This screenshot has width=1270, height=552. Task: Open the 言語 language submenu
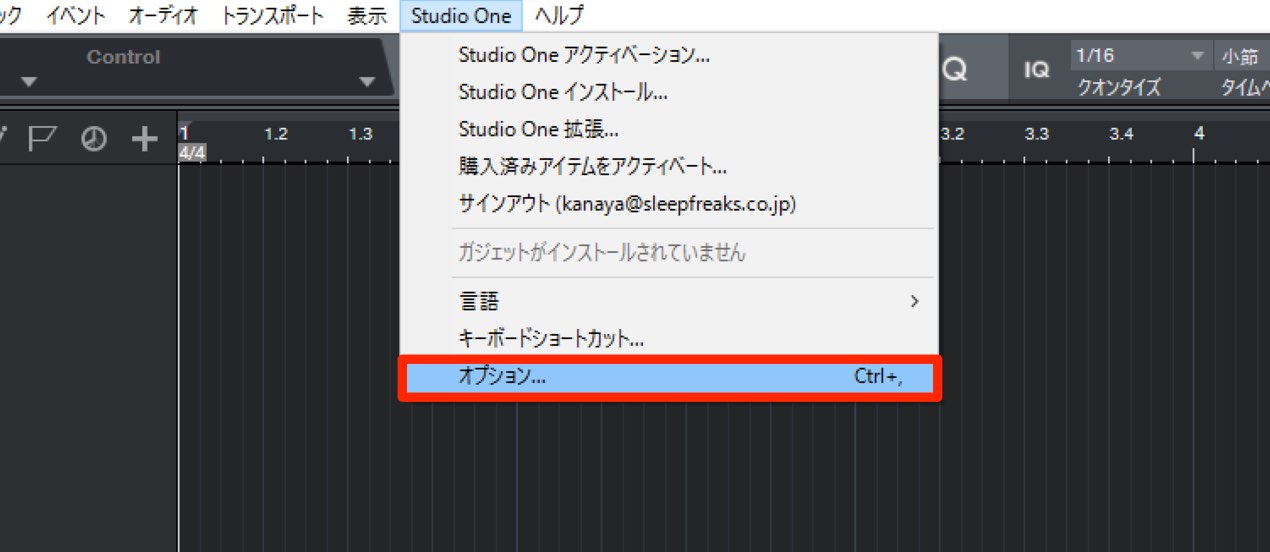pyautogui.click(x=668, y=301)
